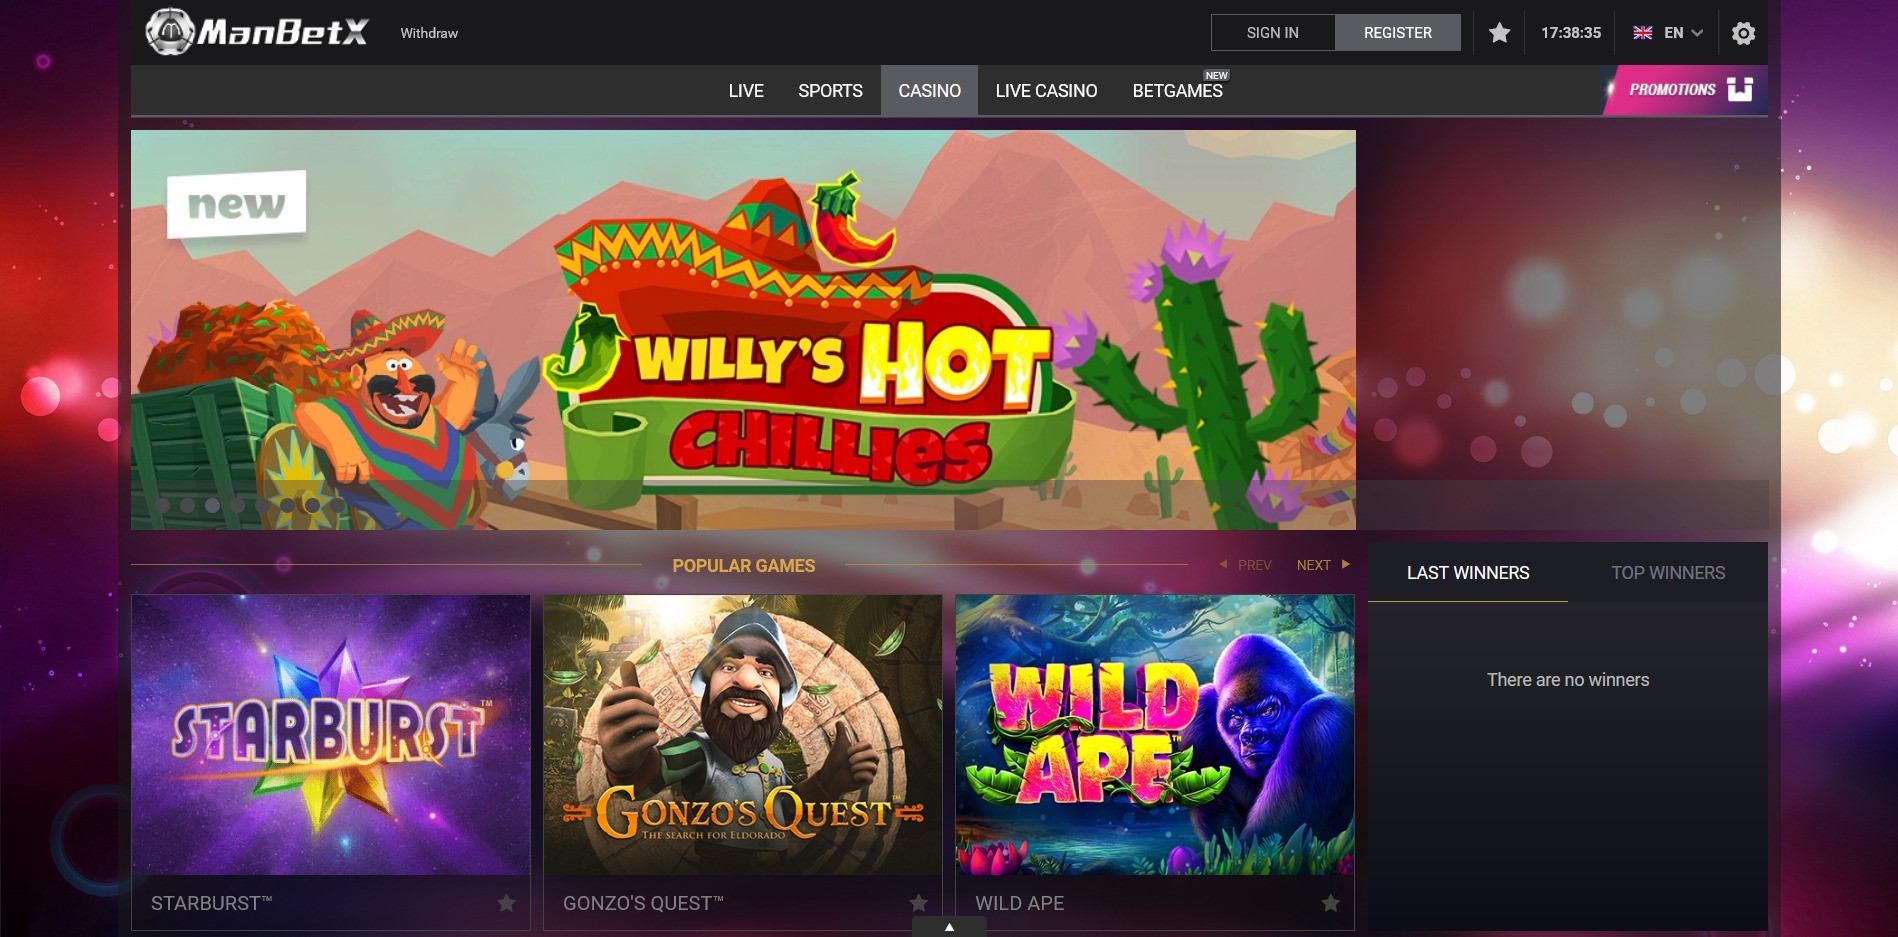Screen dimensions: 1898x937
Task: Select the LAST WINNERS tab
Action: pyautogui.click(x=1468, y=573)
